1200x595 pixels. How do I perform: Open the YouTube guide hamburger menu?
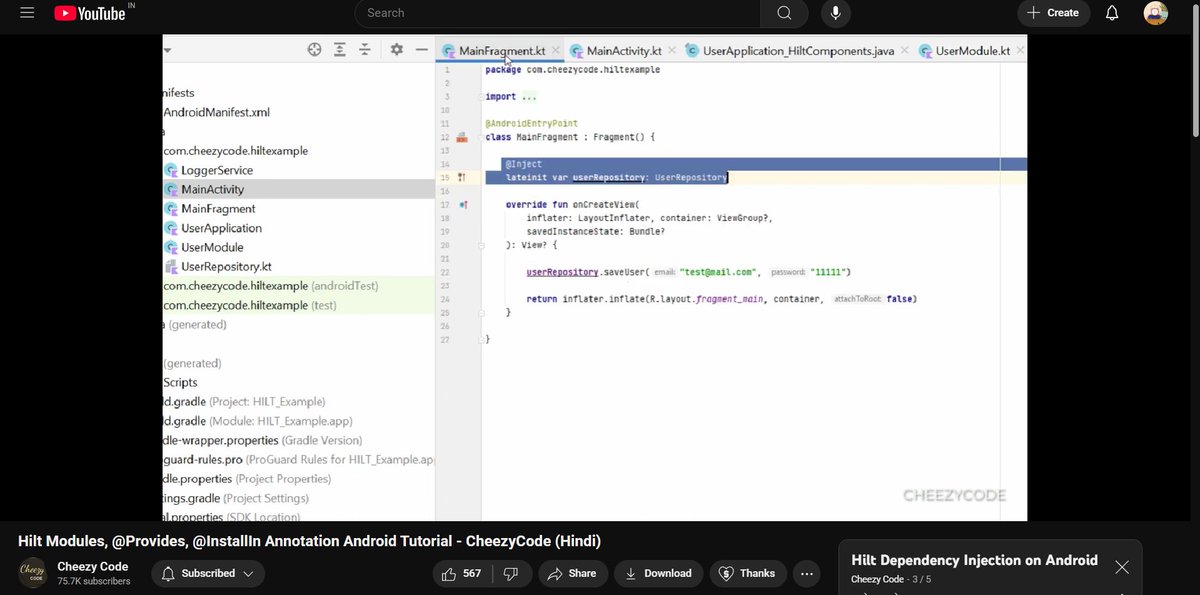click(27, 13)
